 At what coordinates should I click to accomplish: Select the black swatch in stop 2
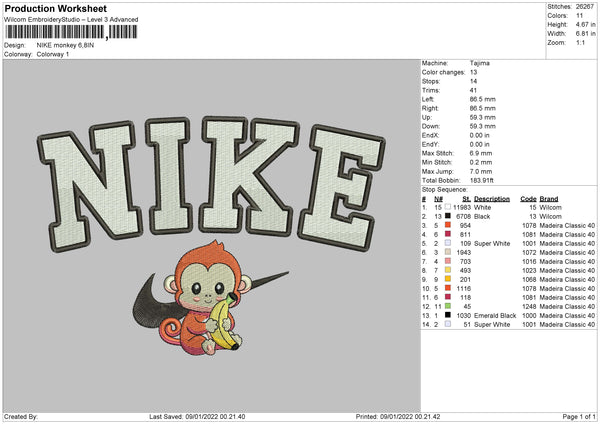click(450, 215)
